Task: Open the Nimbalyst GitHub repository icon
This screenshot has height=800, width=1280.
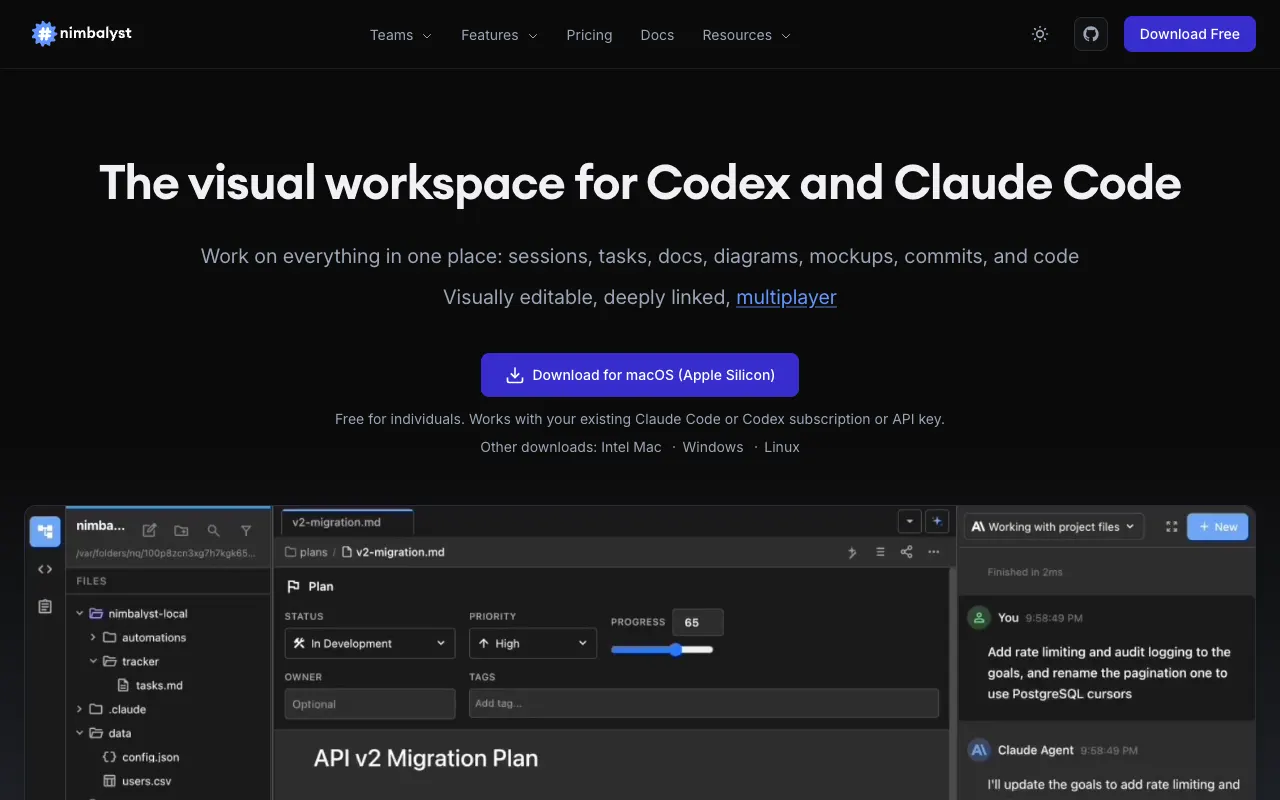Action: pos(1091,34)
